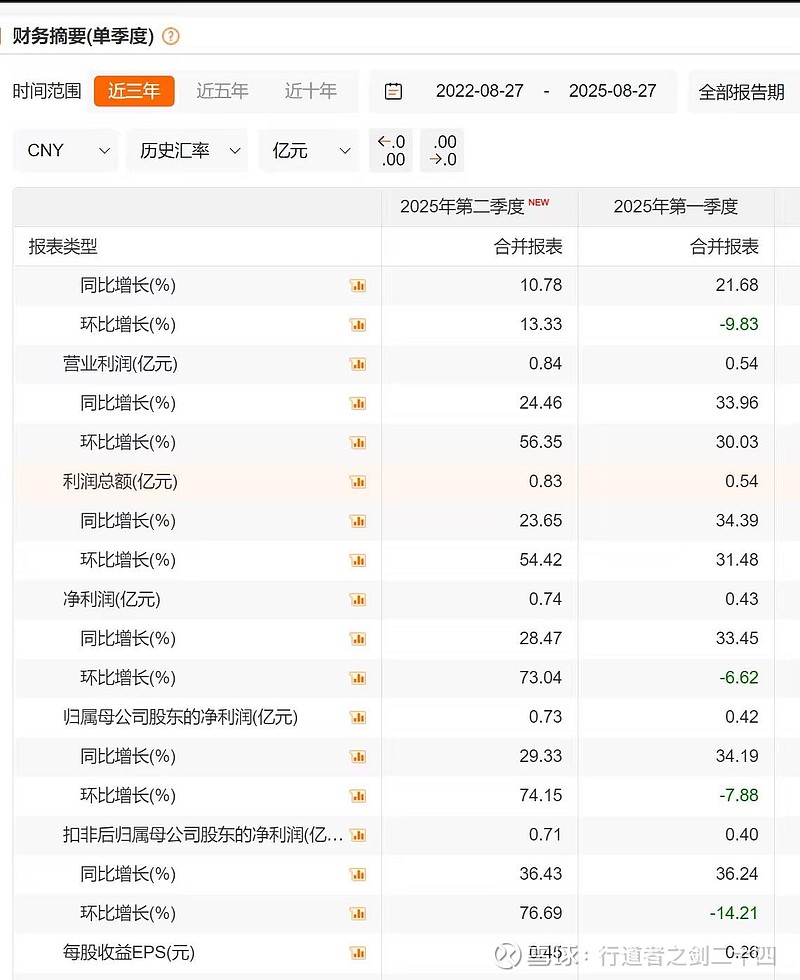Screen dimensions: 800x980
Task: Switch the time range to 近十年
Action: click(311, 90)
